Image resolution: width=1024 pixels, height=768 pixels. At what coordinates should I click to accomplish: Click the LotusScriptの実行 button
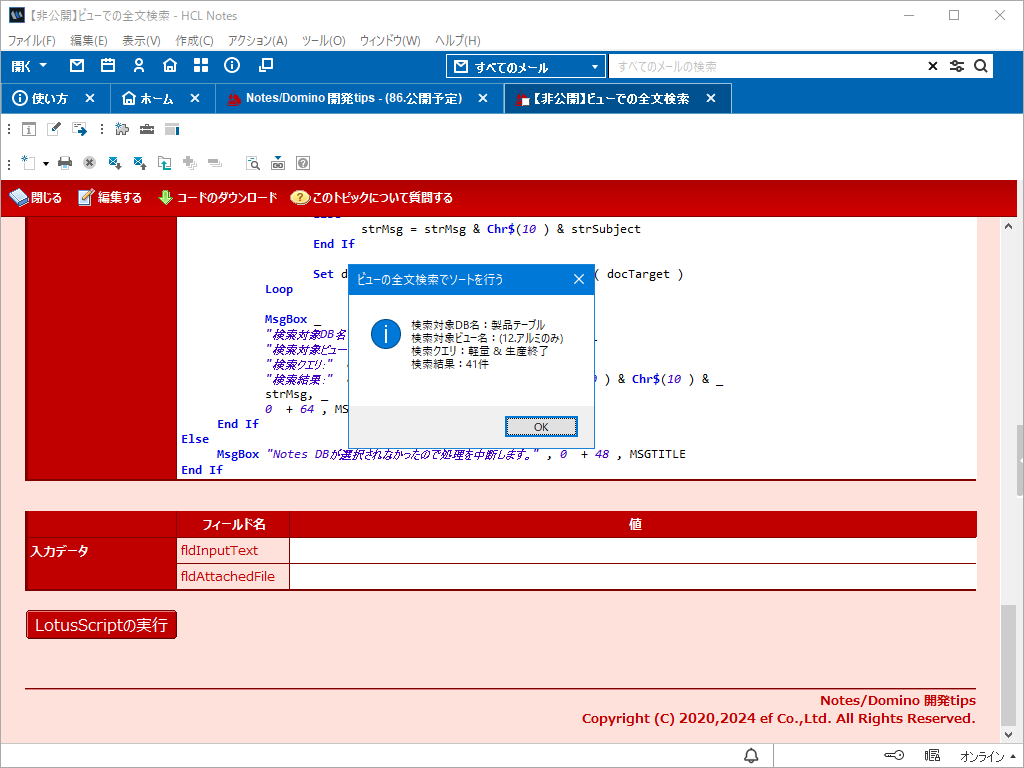(101, 625)
